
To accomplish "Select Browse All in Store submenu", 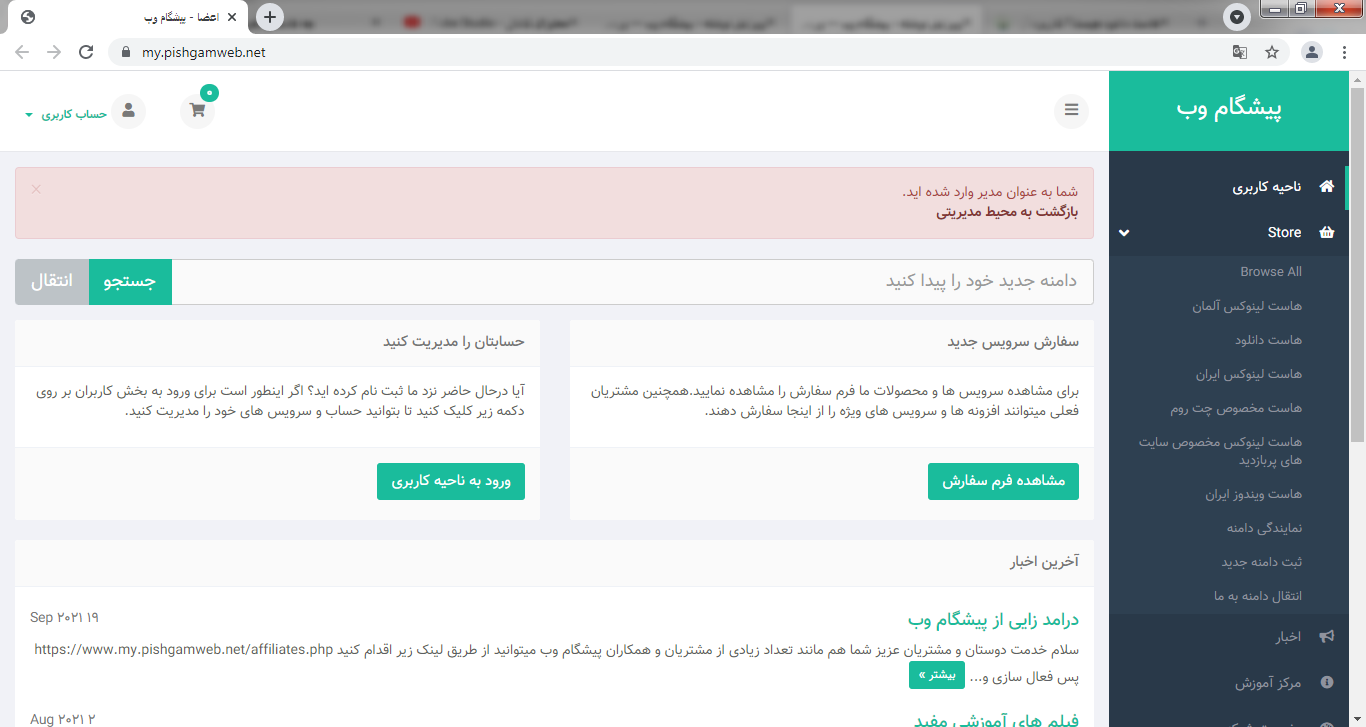I will [x=1271, y=272].
